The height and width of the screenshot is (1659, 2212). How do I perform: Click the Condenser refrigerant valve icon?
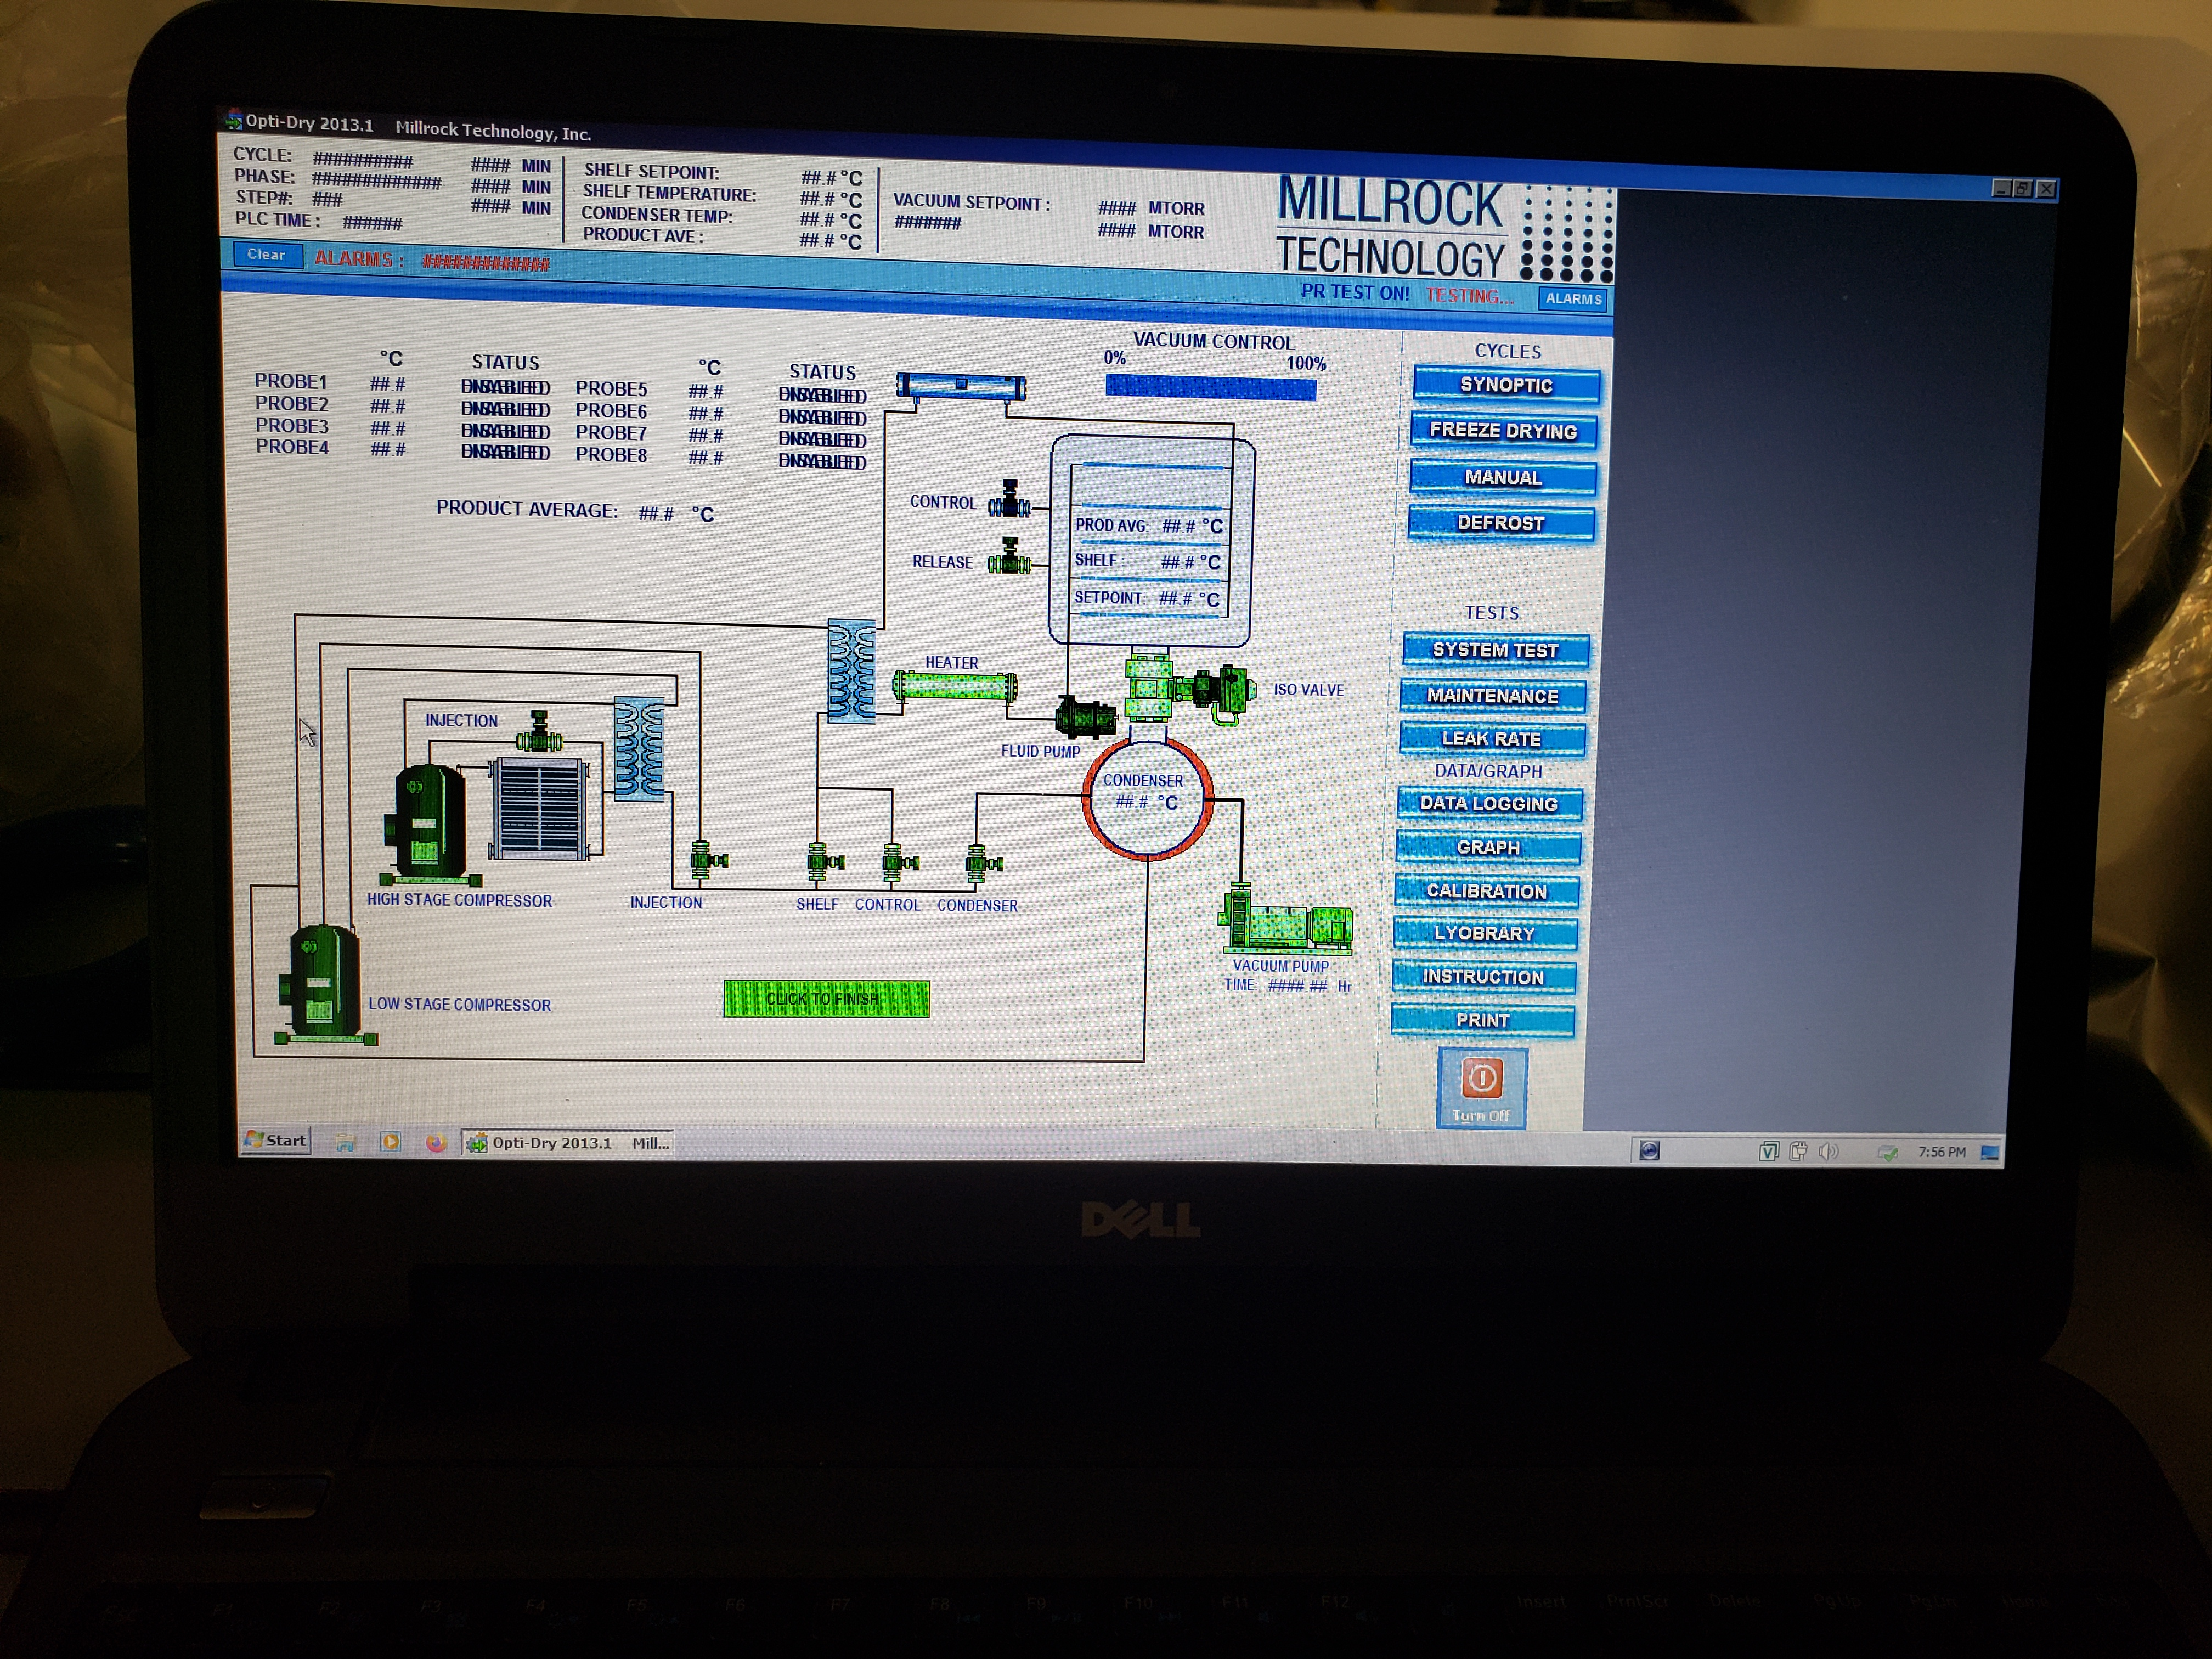(x=983, y=864)
